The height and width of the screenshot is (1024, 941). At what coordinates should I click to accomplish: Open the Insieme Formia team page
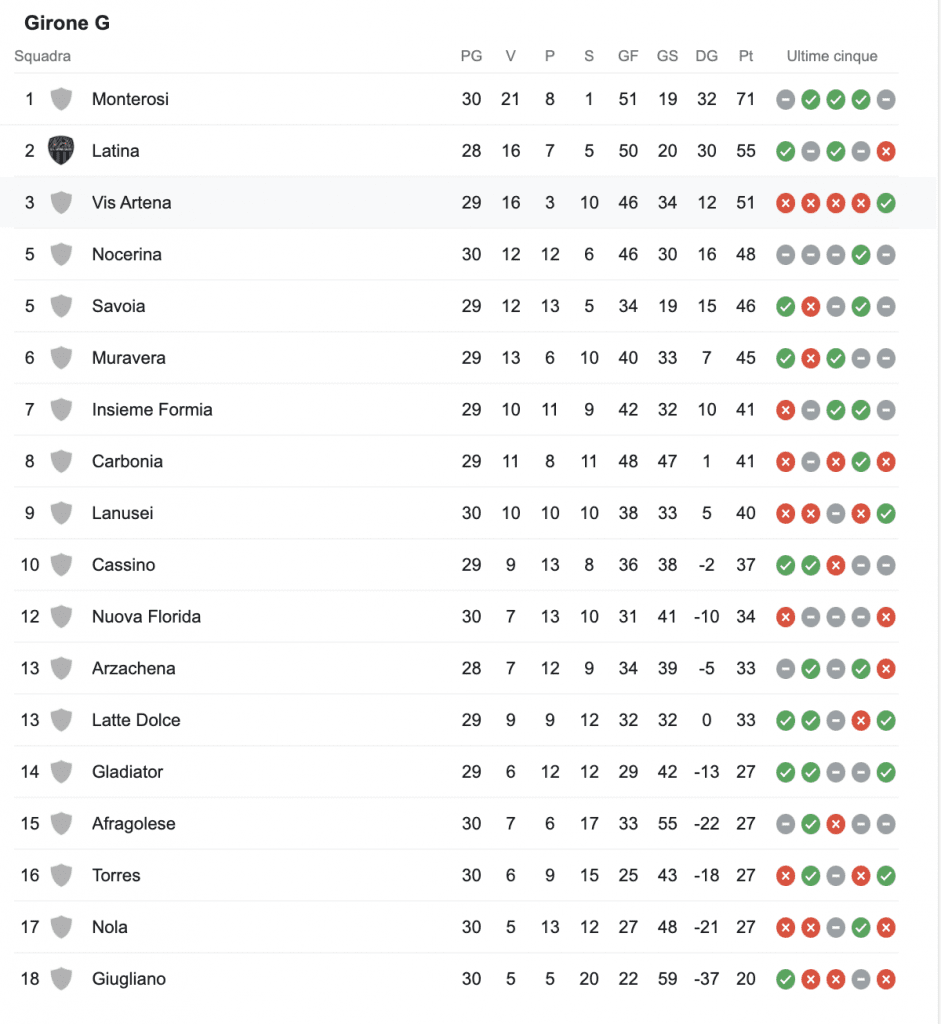[x=152, y=410]
